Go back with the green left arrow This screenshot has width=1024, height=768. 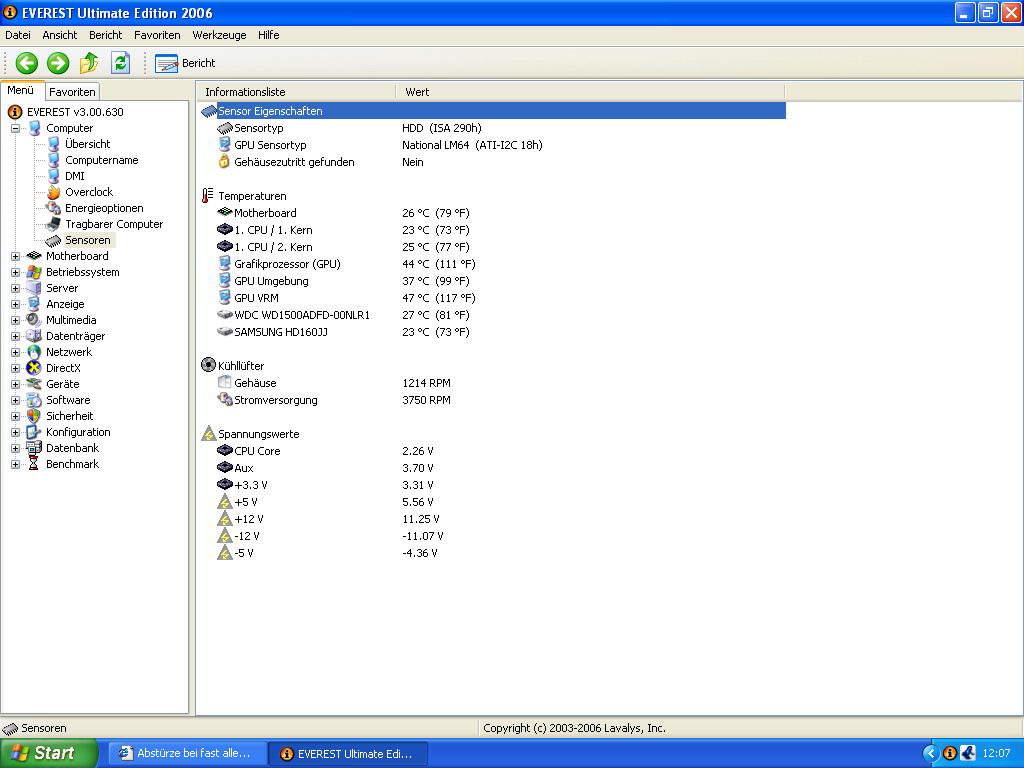coord(27,63)
